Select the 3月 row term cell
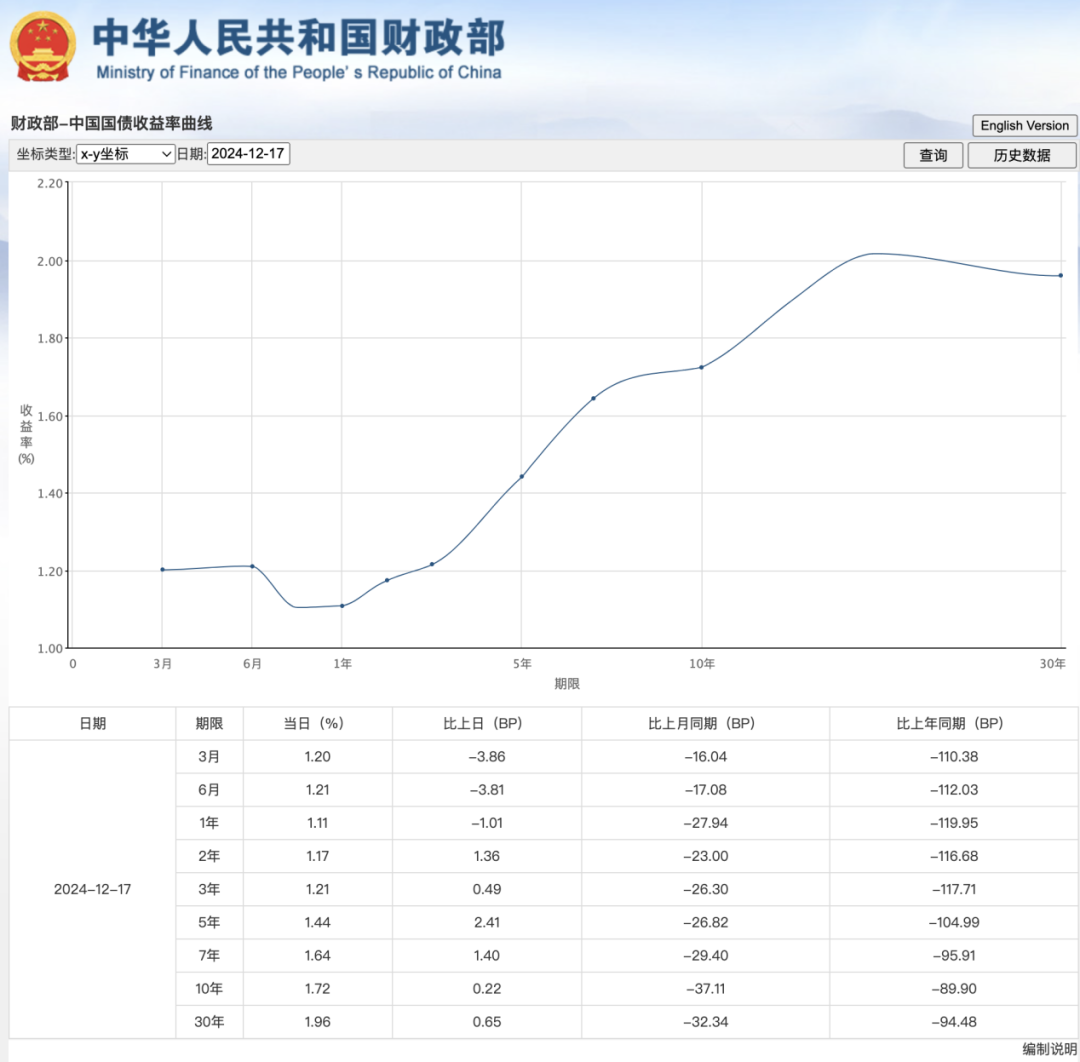 click(x=209, y=756)
